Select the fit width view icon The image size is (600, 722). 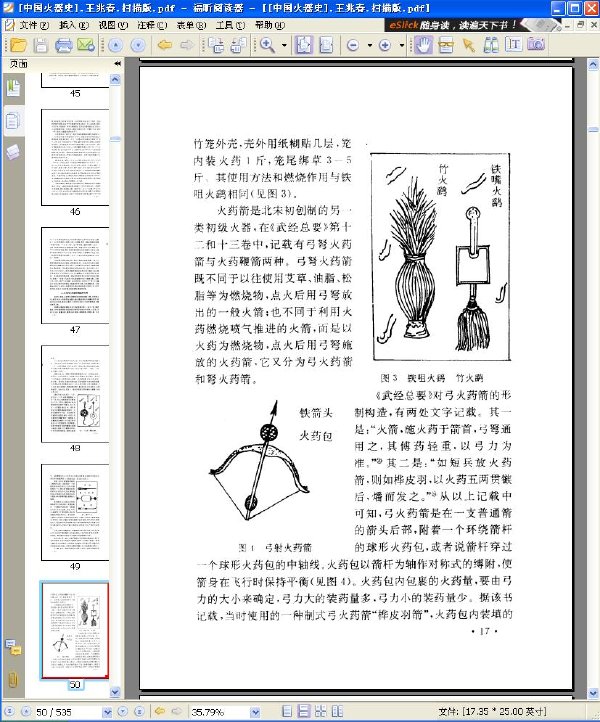326,45
